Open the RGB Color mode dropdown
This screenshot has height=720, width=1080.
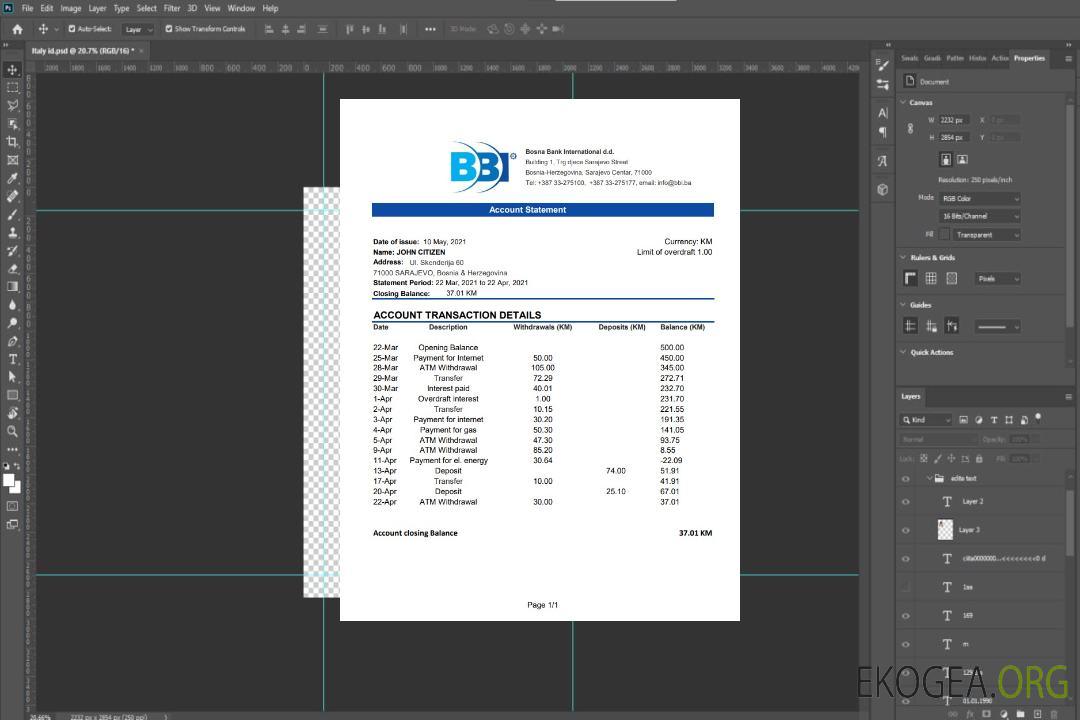(979, 198)
